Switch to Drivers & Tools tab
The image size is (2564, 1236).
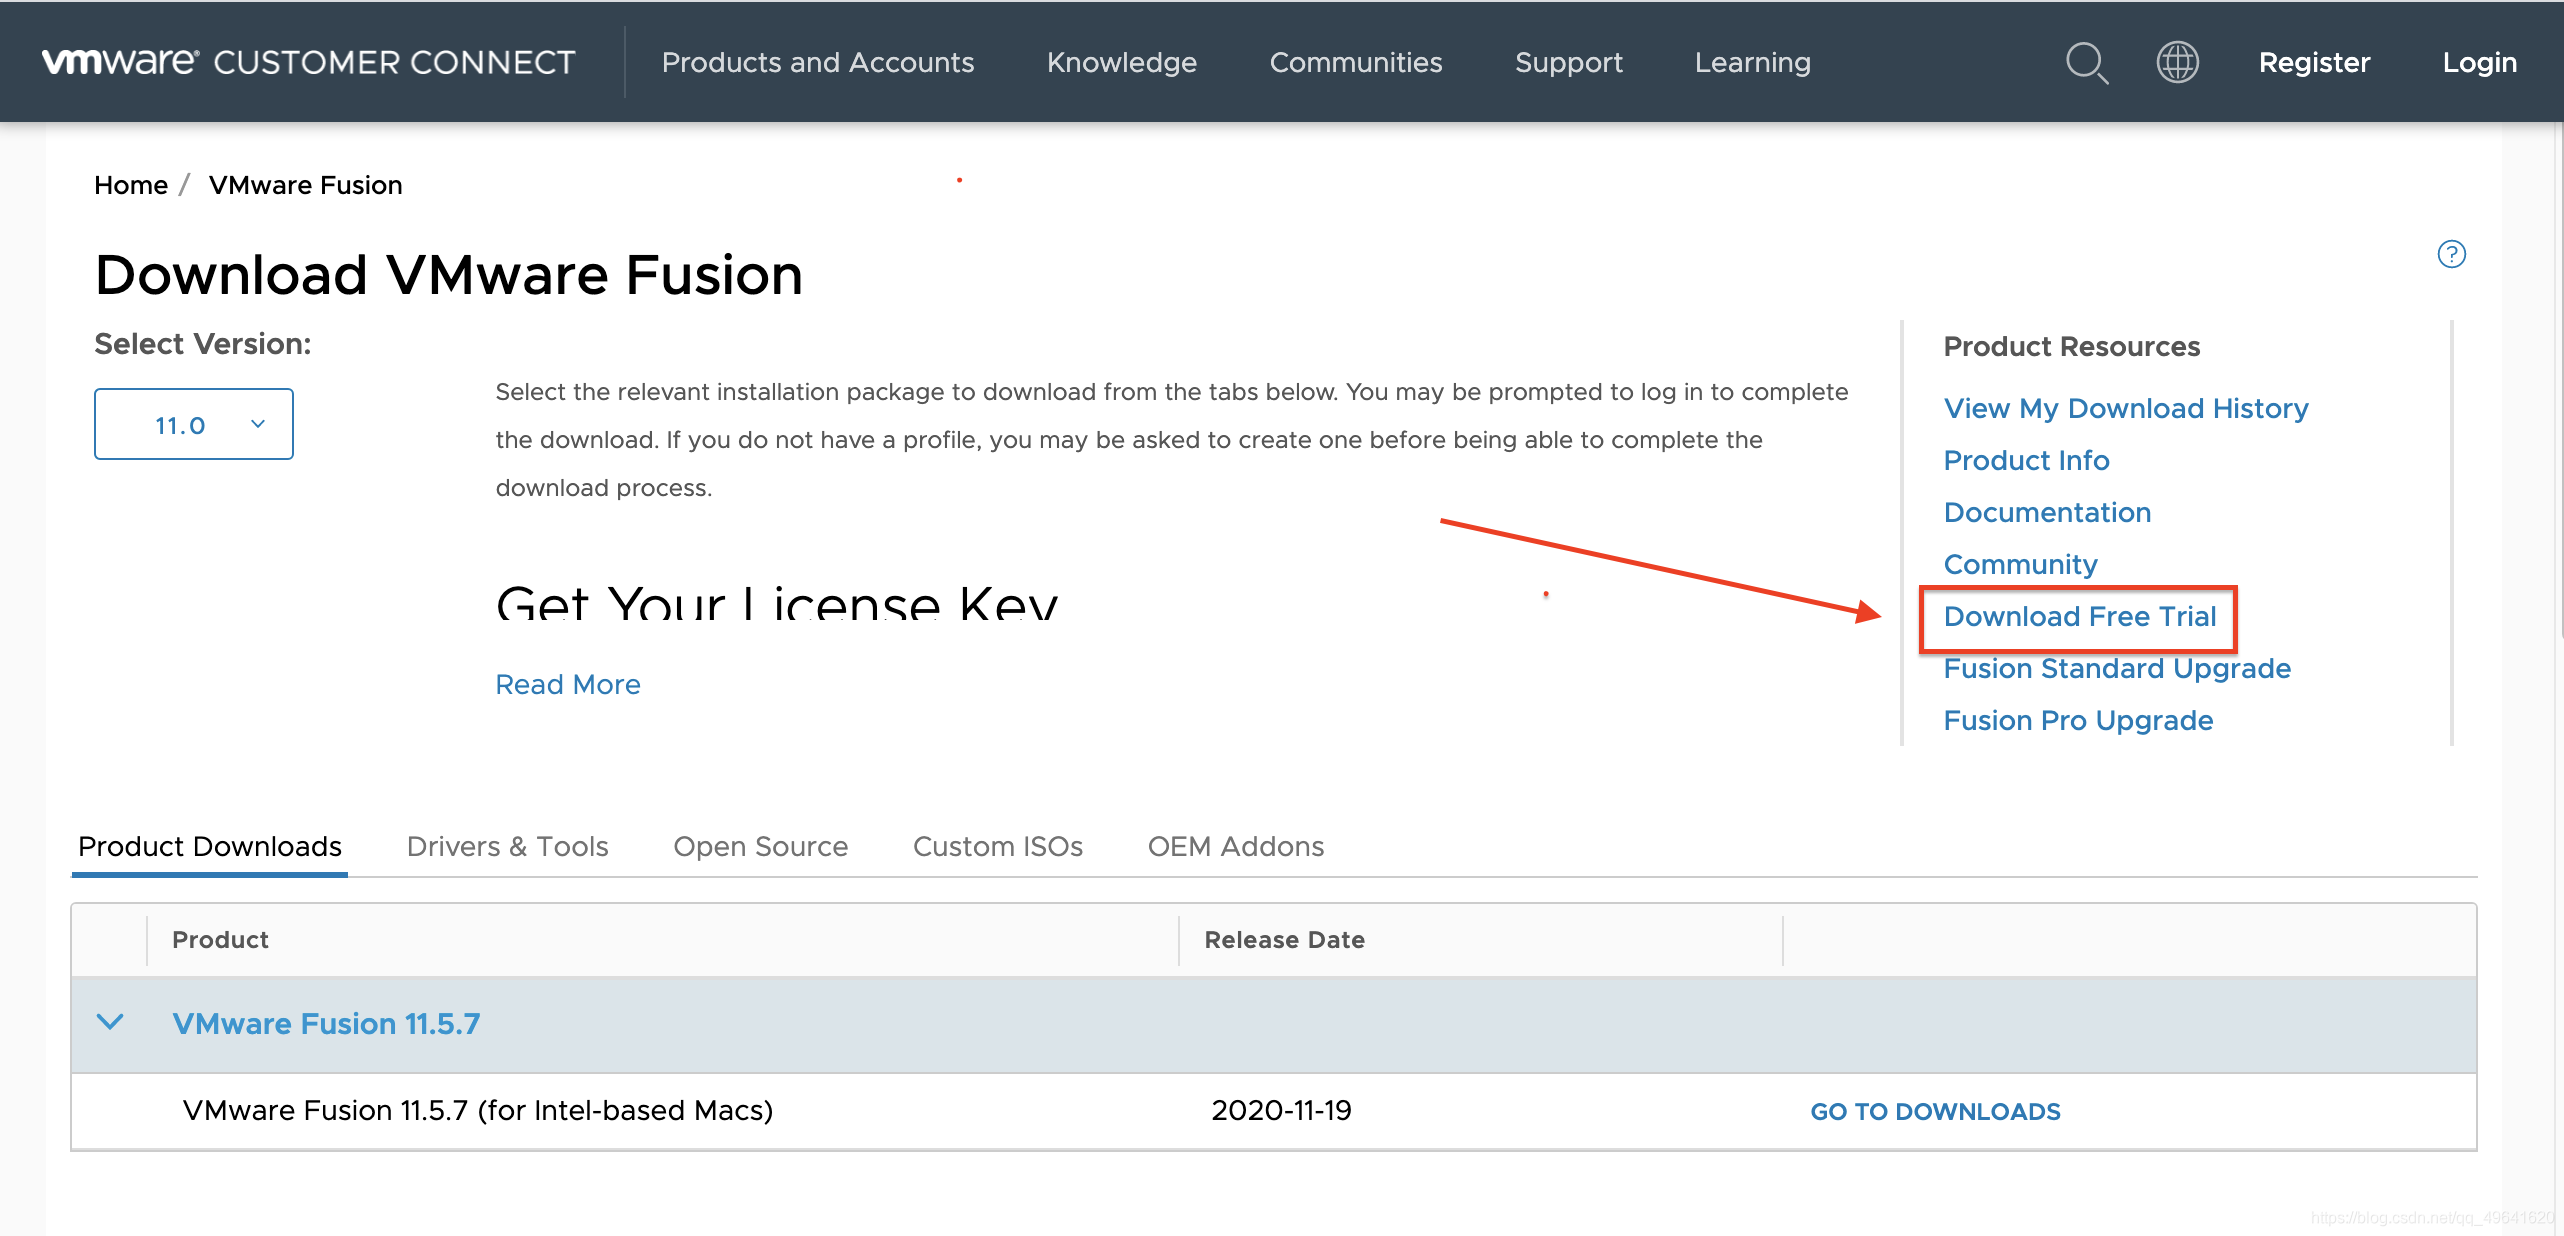tap(507, 846)
